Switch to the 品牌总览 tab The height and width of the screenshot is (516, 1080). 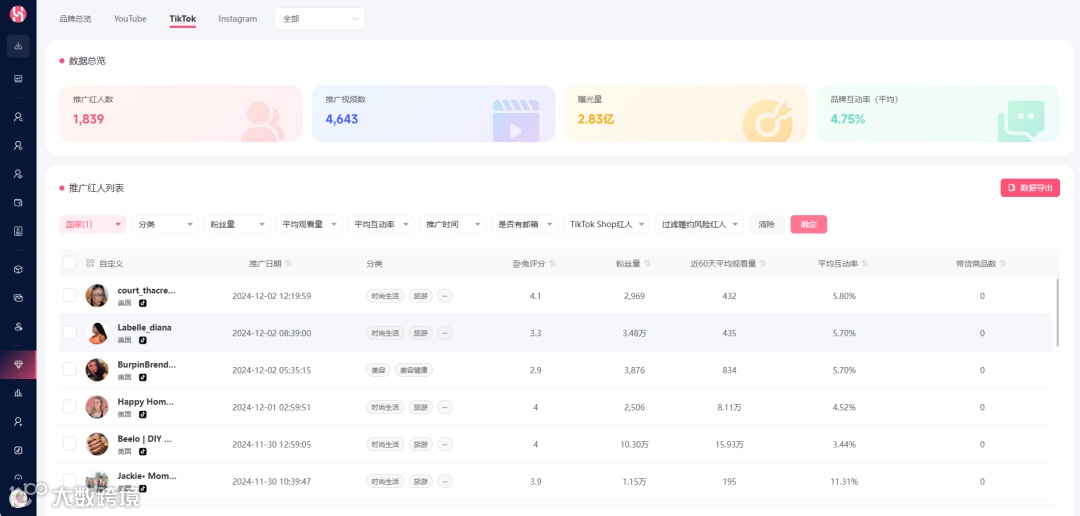75,19
